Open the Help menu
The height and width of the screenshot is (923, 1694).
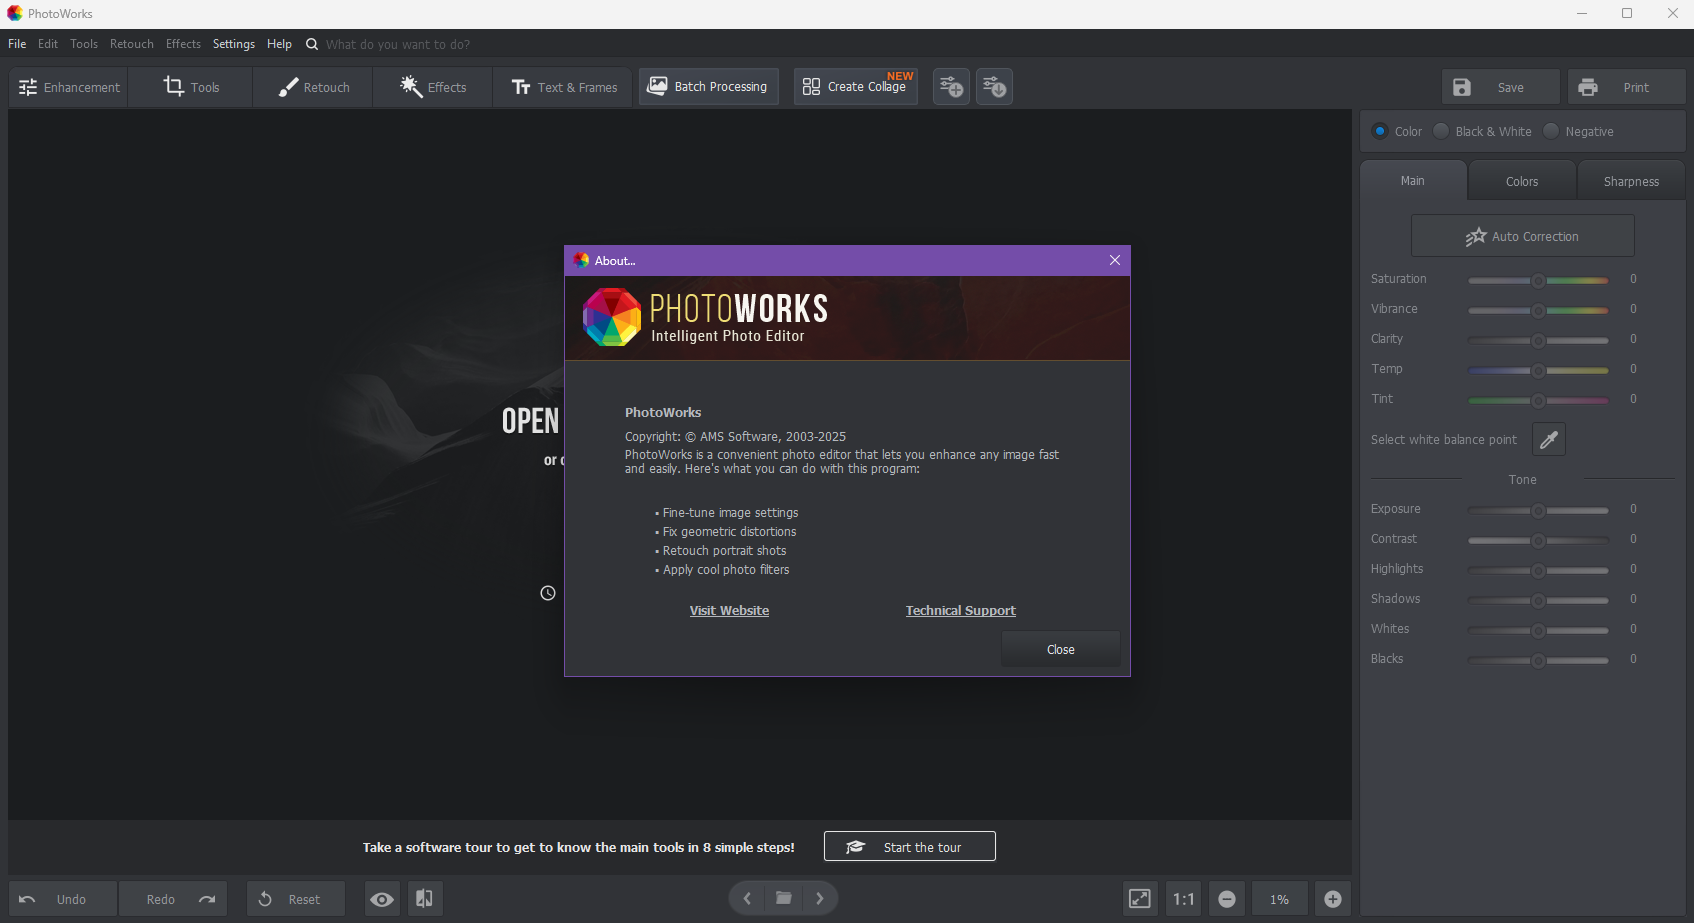point(279,44)
